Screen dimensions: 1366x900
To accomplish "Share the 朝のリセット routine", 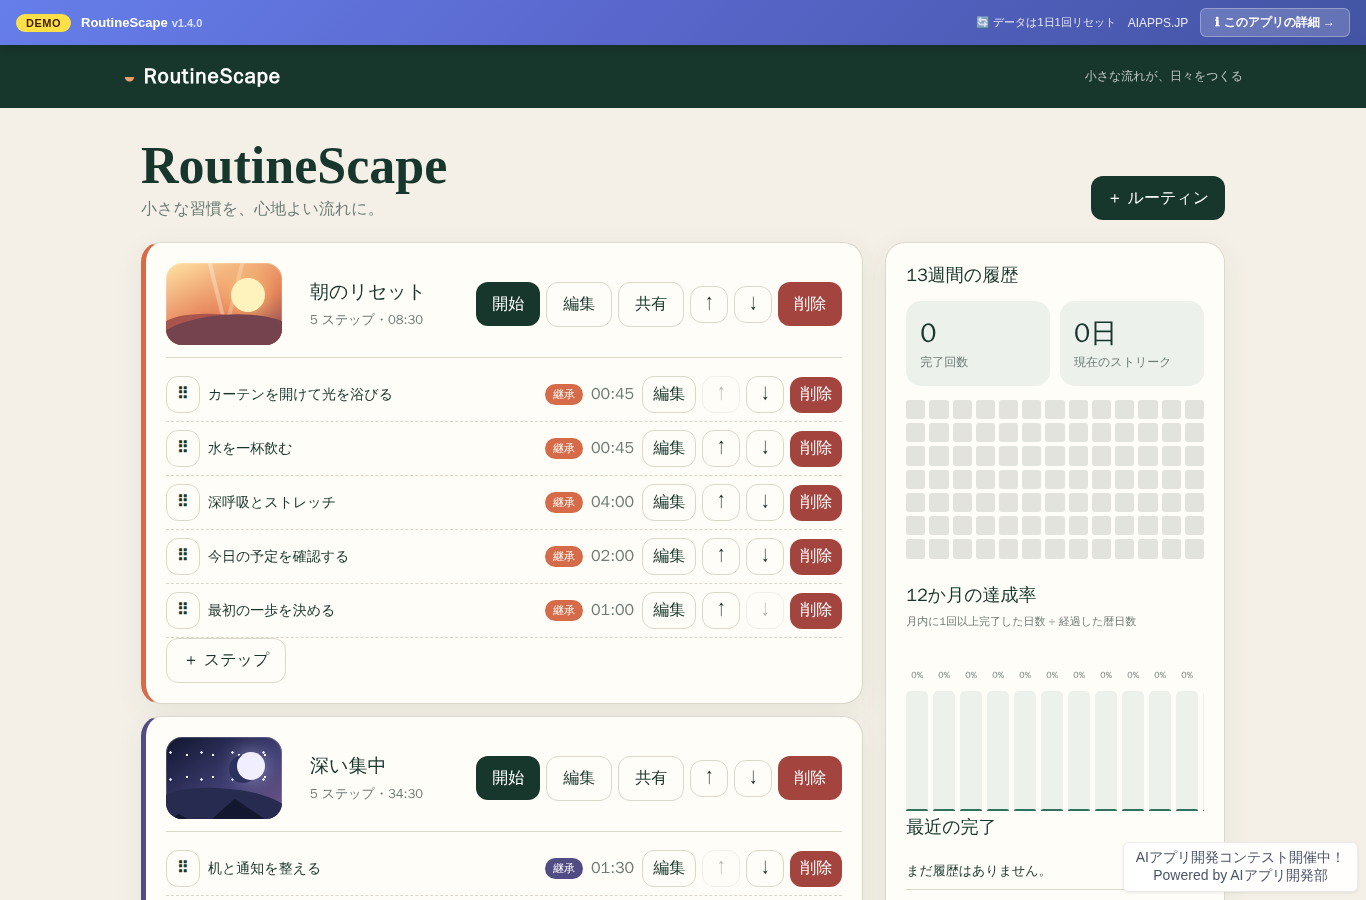I will click(651, 304).
